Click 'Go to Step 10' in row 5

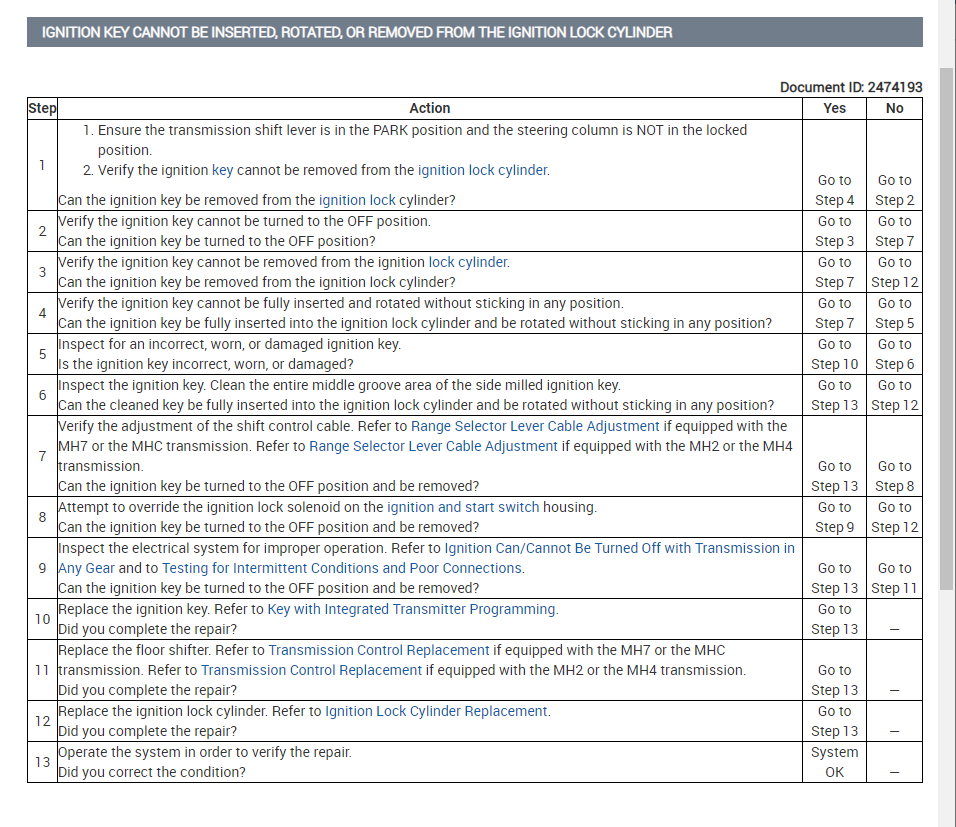[x=834, y=354]
